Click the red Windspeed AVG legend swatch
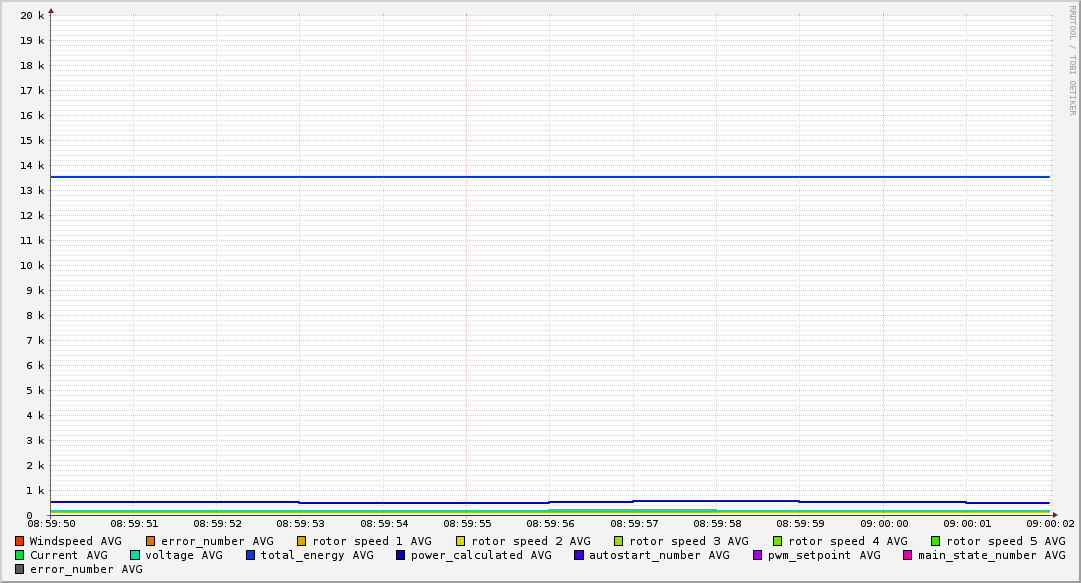The height and width of the screenshot is (583, 1081). click(20, 541)
